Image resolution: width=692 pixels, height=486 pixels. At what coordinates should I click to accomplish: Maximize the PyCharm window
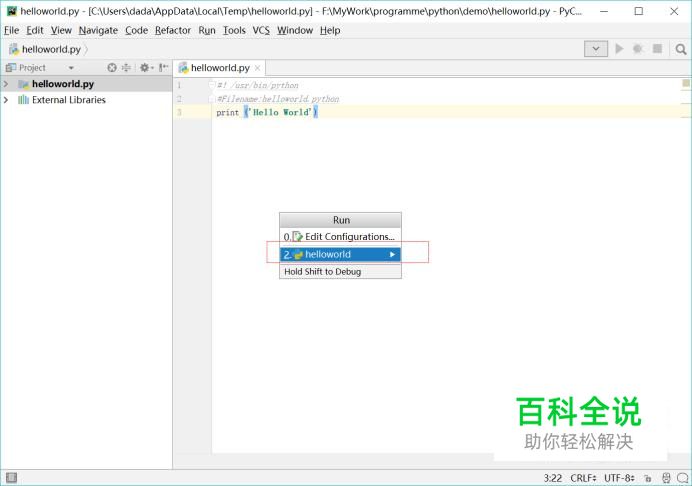[x=639, y=11]
